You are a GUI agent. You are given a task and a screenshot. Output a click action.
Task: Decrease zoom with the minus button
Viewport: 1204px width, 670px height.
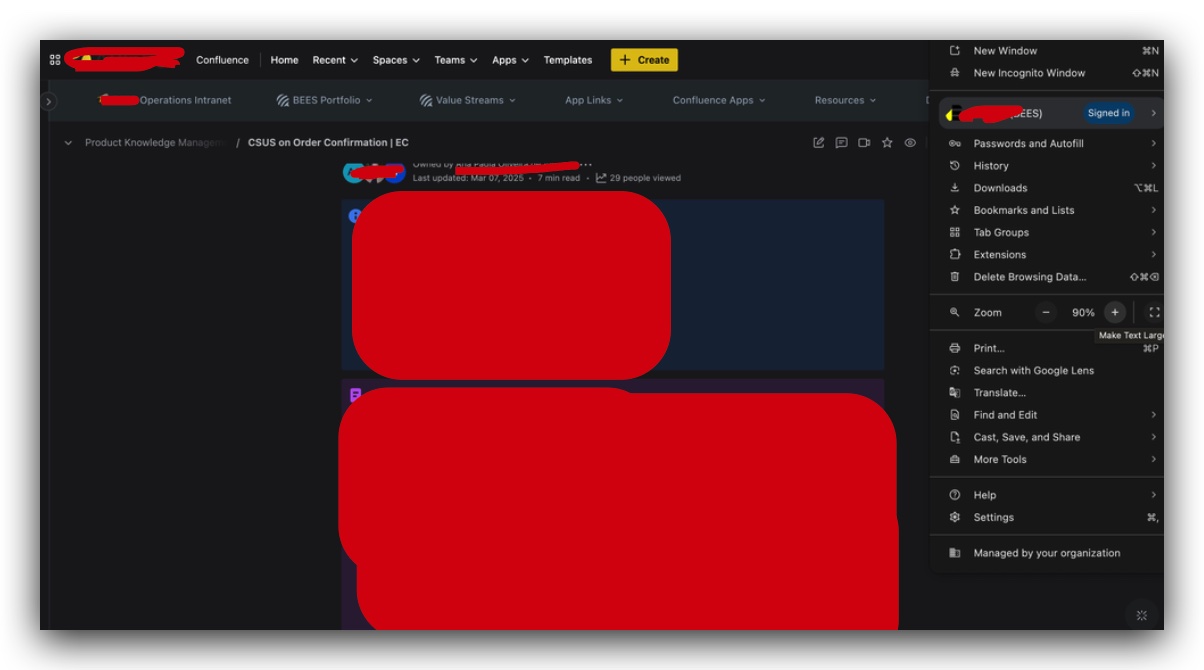pos(1046,312)
